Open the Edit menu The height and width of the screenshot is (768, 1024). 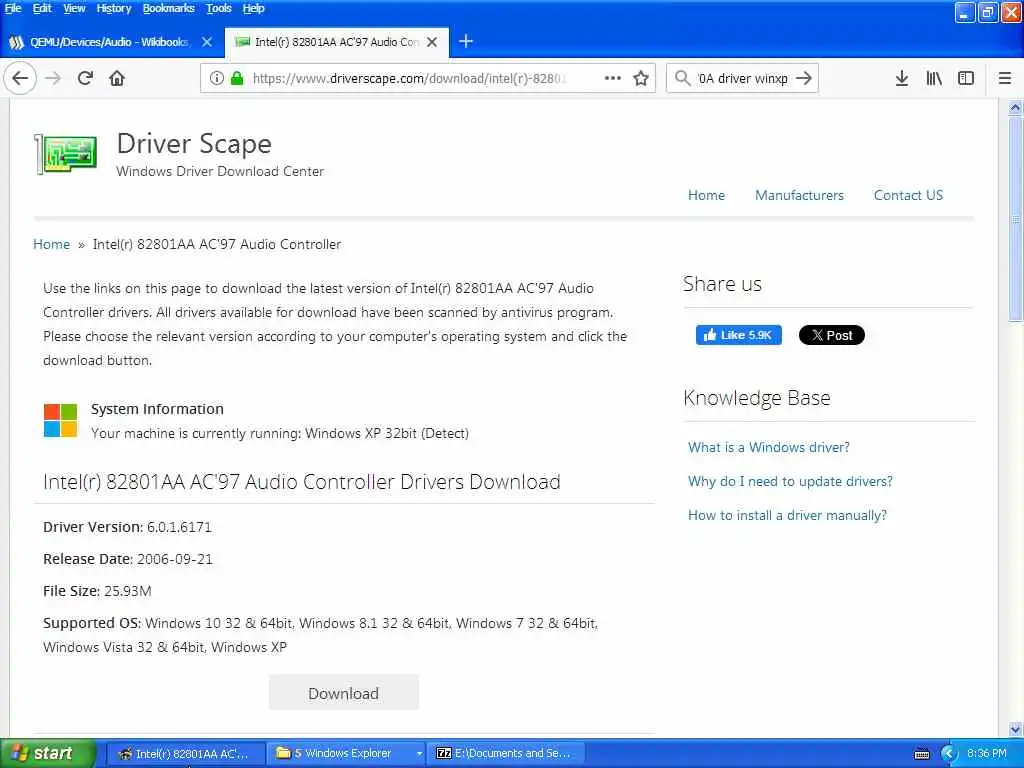pyautogui.click(x=42, y=8)
